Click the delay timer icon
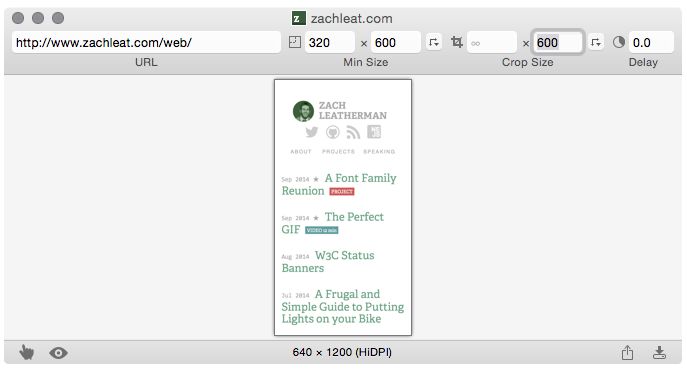The width and height of the screenshot is (687, 372). tap(619, 42)
